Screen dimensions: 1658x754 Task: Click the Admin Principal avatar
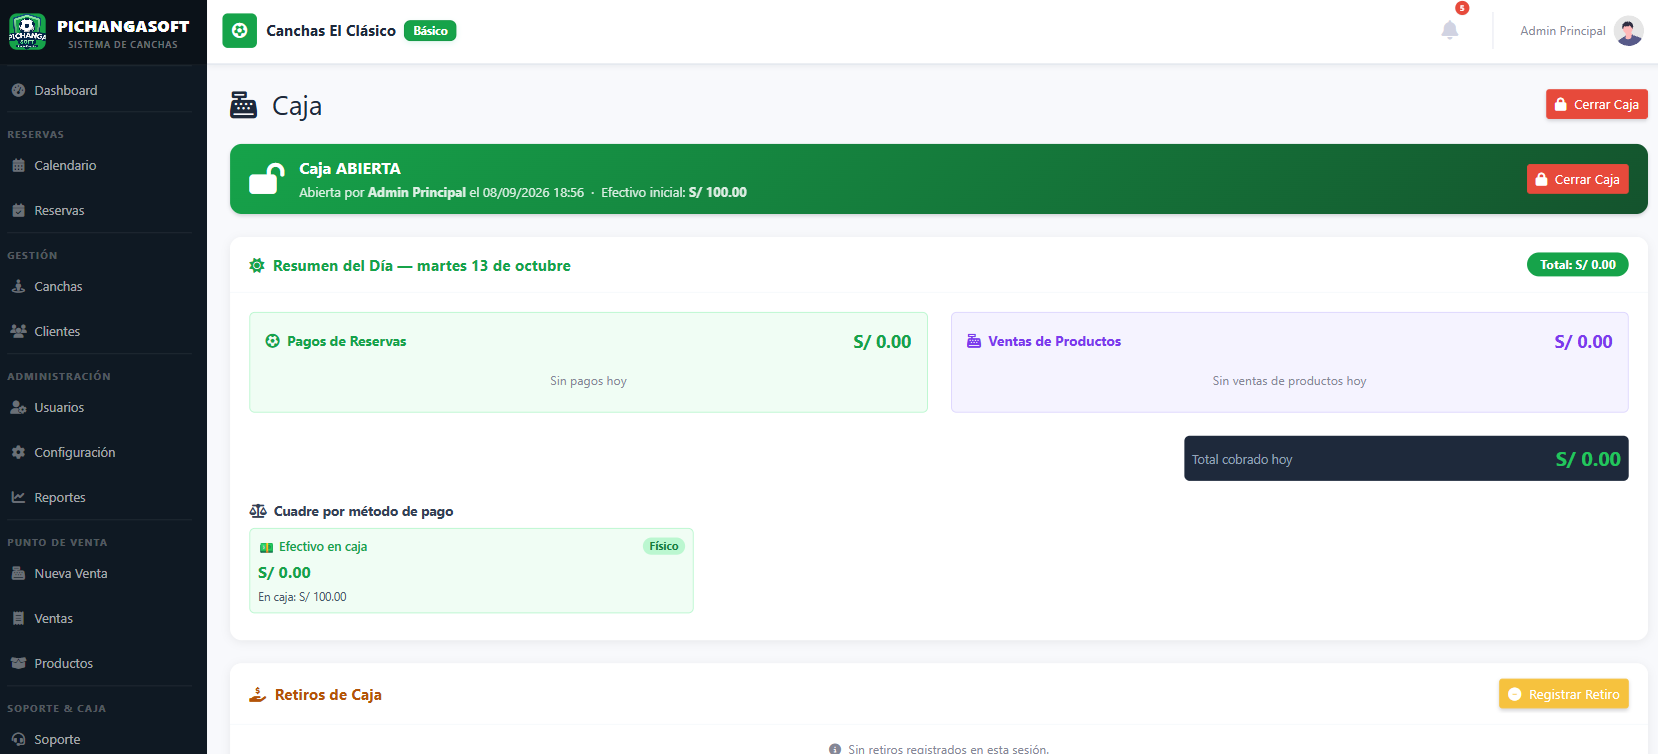[x=1629, y=31]
